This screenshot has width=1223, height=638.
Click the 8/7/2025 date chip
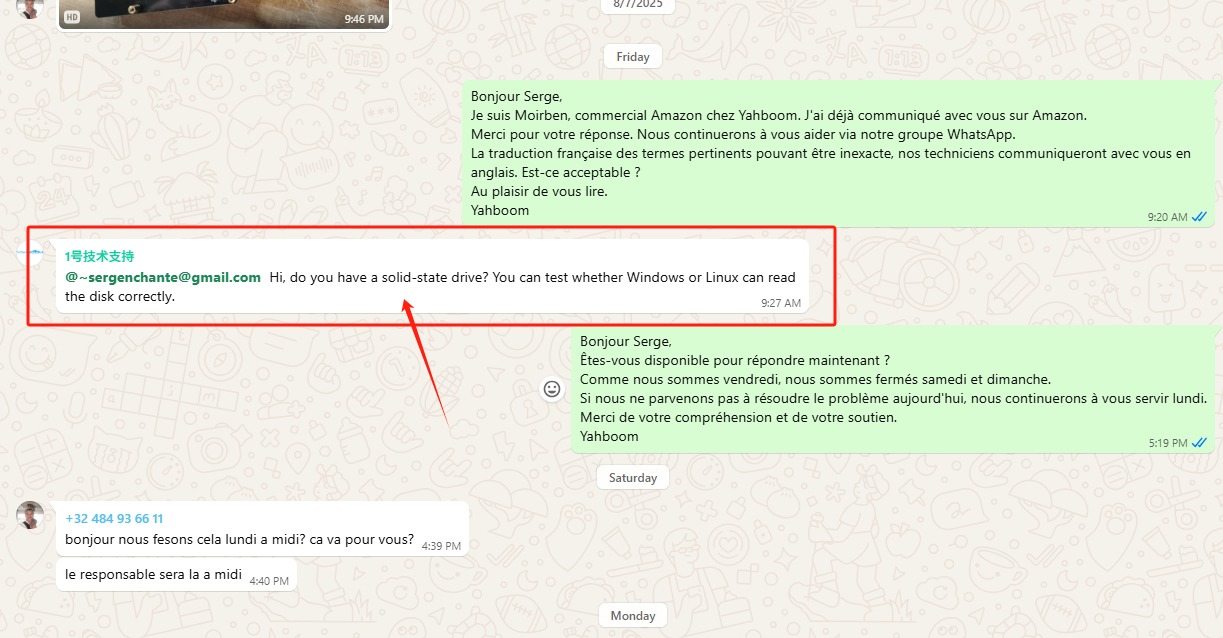pos(638,5)
